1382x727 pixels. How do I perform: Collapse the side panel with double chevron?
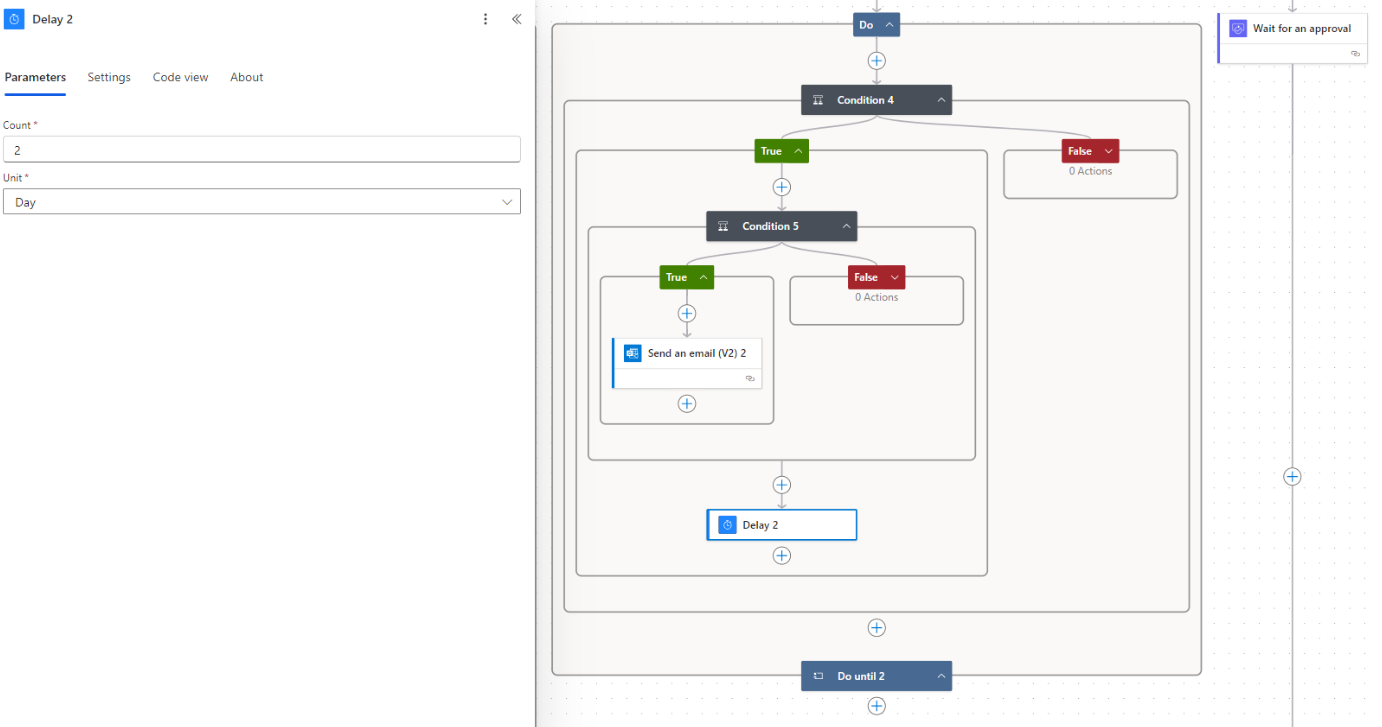[516, 19]
